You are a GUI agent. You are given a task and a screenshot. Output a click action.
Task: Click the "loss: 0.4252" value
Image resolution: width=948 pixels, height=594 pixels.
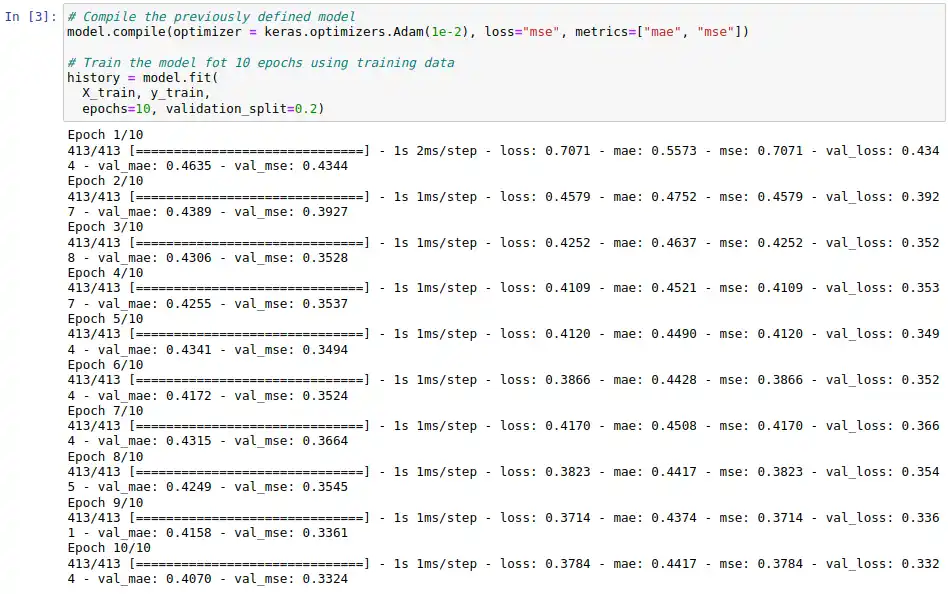545,242
